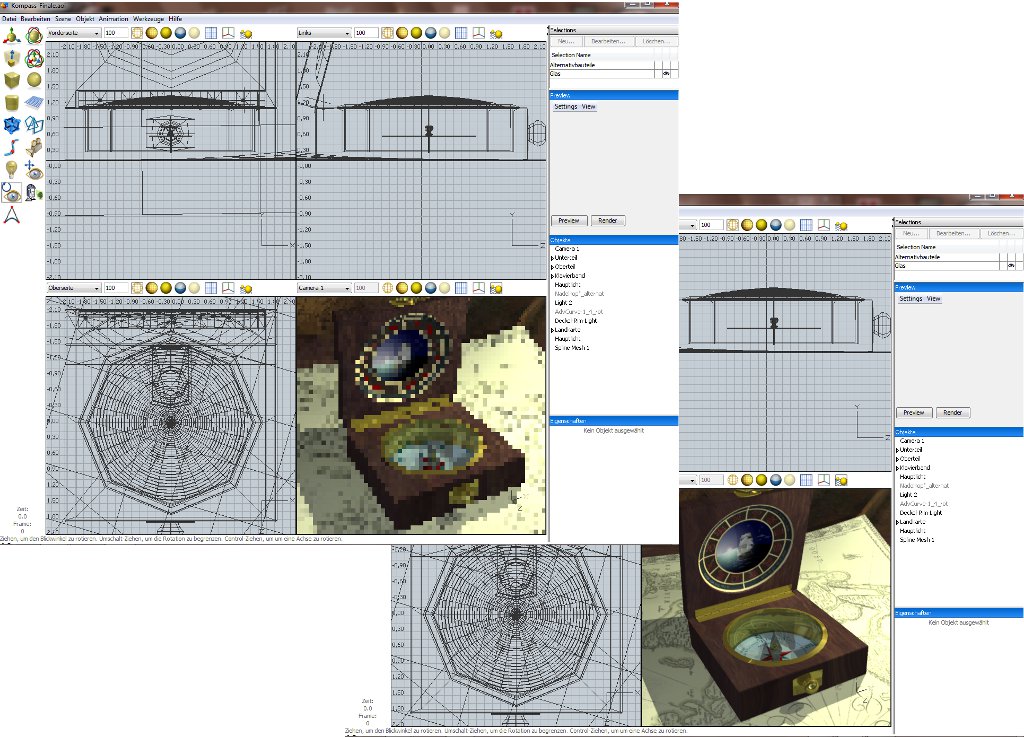Click Render button in left window

[x=608, y=221]
